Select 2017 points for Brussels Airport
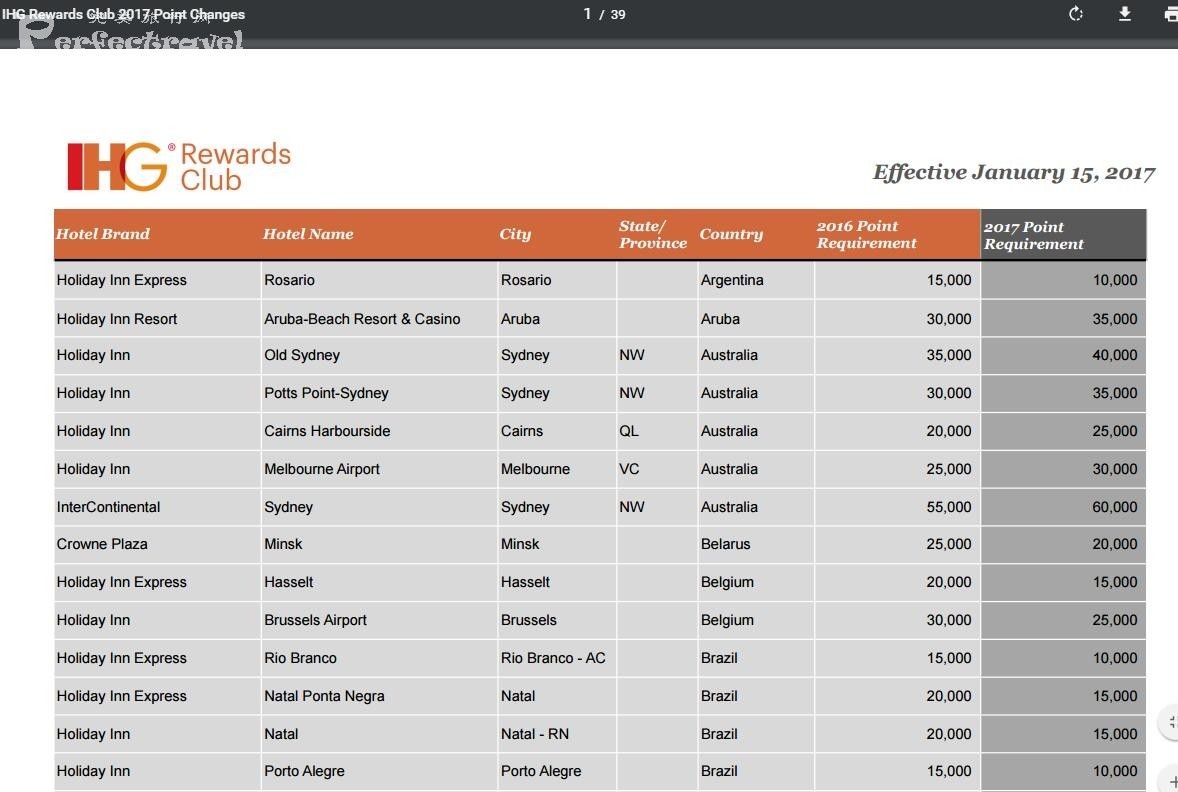This screenshot has width=1178, height=792. point(1115,620)
